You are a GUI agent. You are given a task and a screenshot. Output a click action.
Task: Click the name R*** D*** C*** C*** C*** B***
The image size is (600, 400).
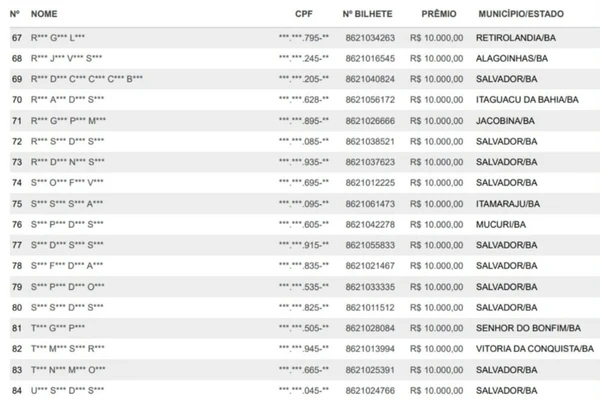87,79
